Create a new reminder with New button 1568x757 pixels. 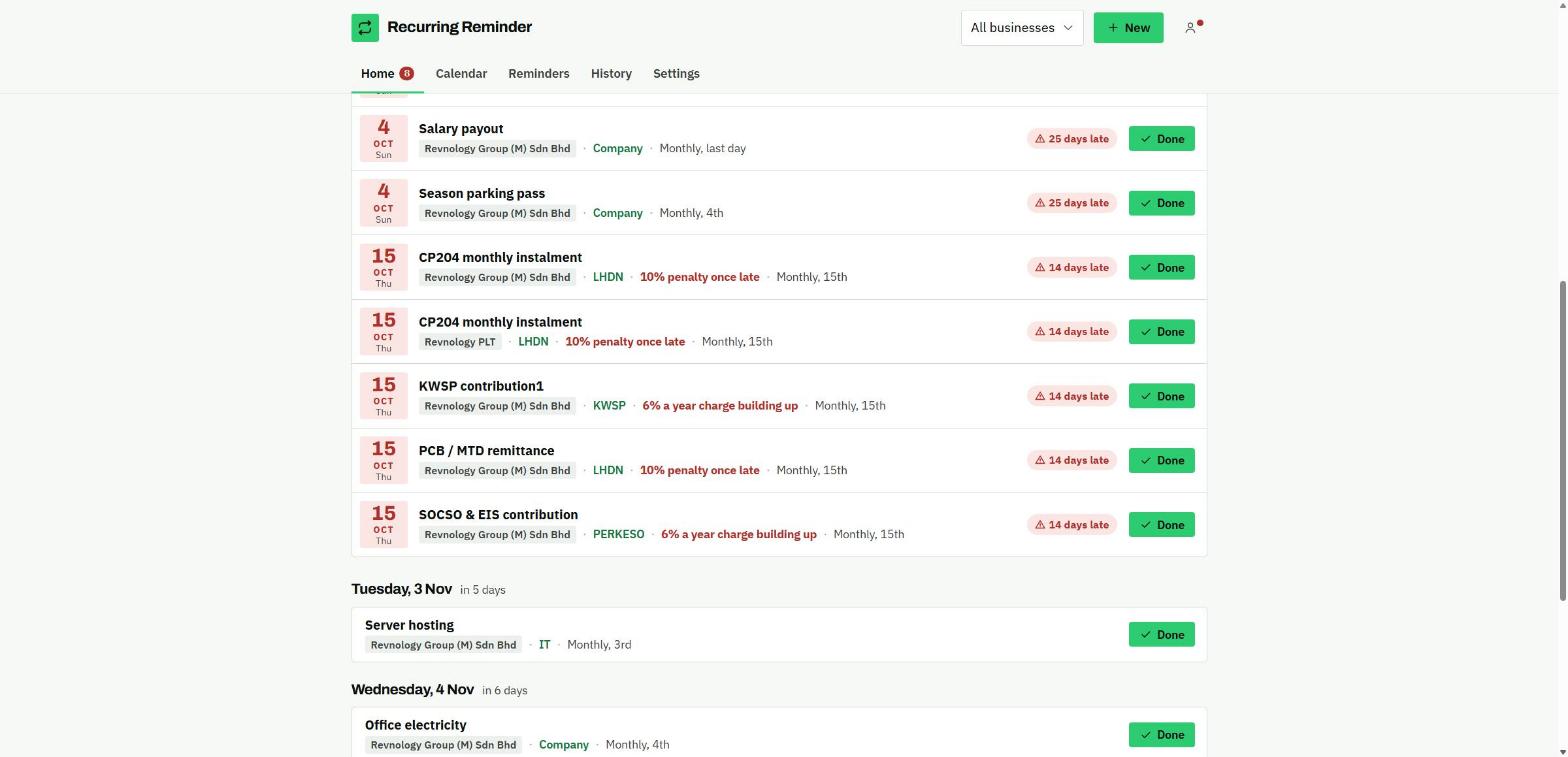[1128, 28]
